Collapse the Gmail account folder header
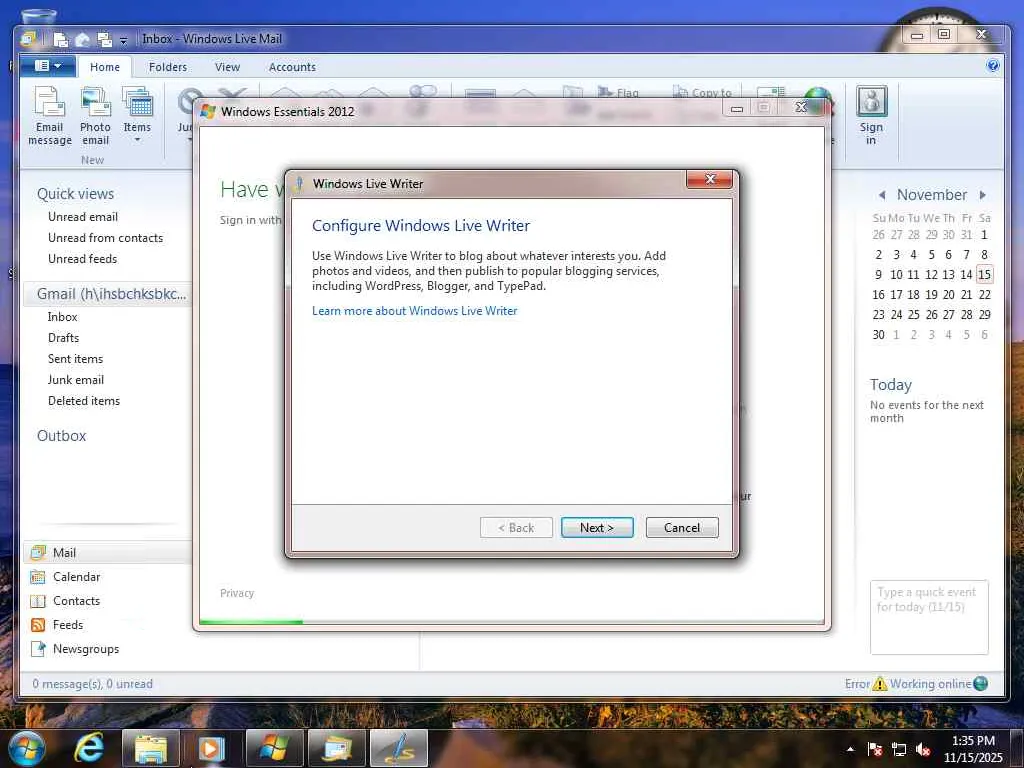 [x=111, y=294]
